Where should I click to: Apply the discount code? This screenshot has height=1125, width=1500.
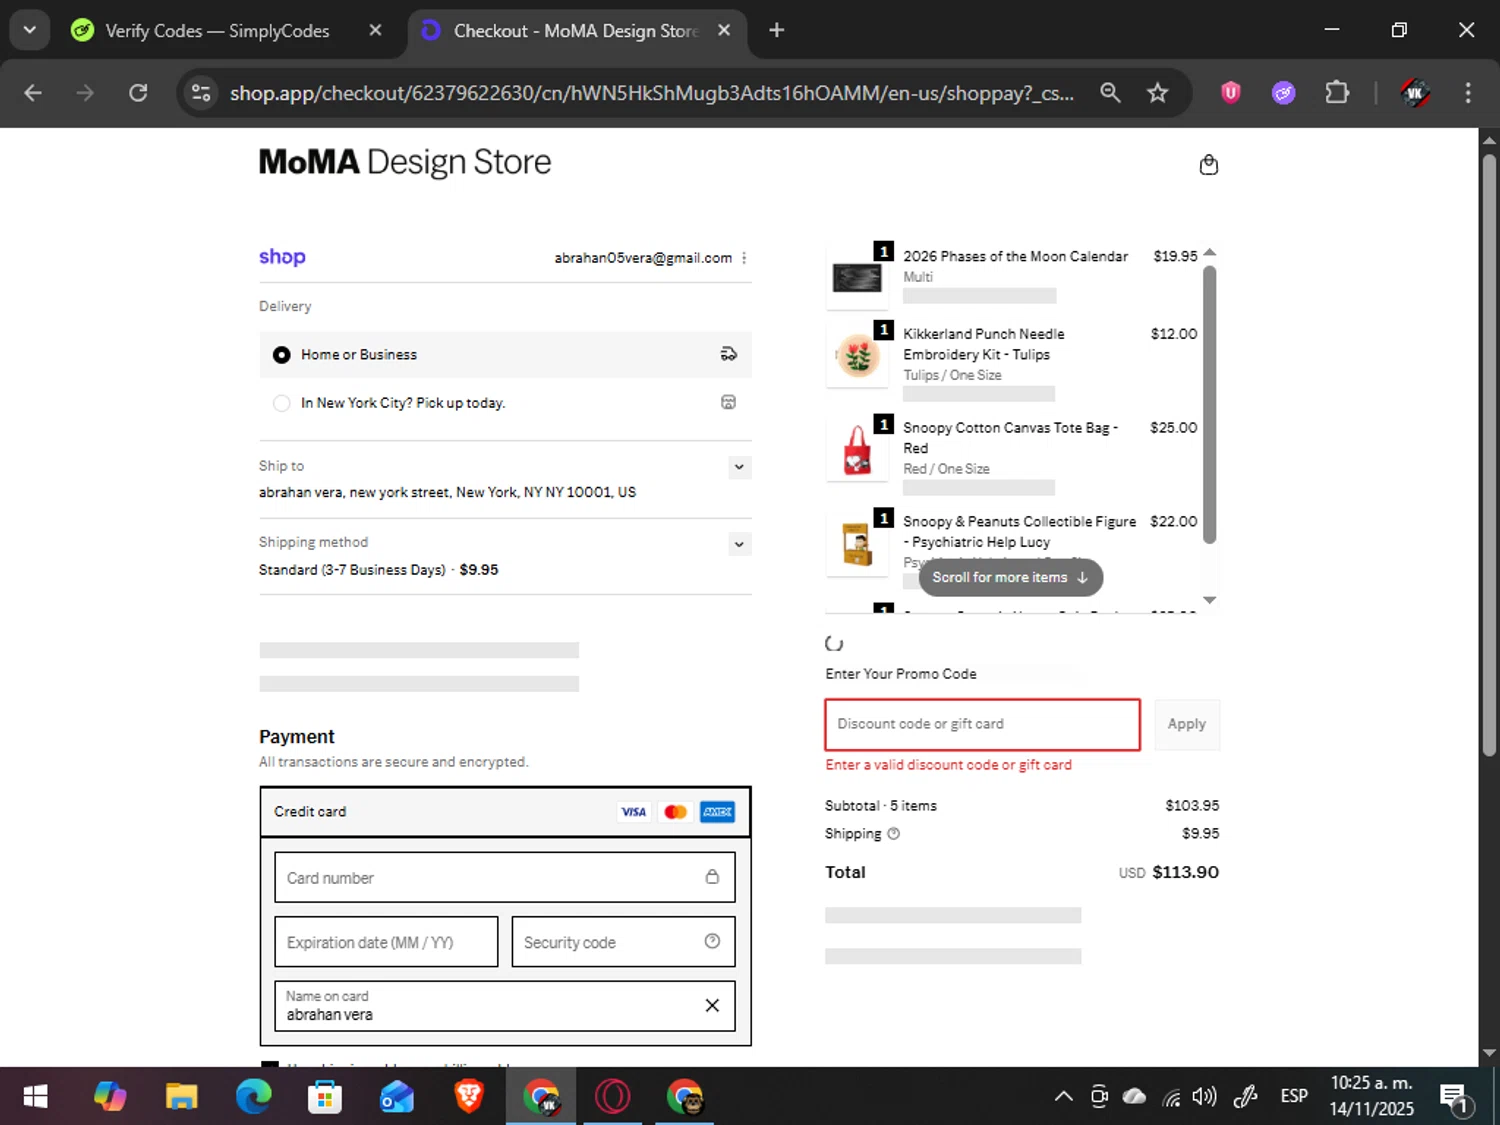point(1187,724)
